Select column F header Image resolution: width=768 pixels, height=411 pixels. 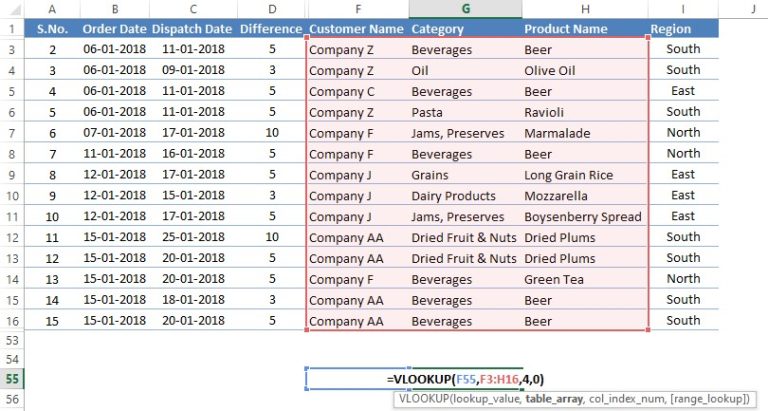[357, 8]
